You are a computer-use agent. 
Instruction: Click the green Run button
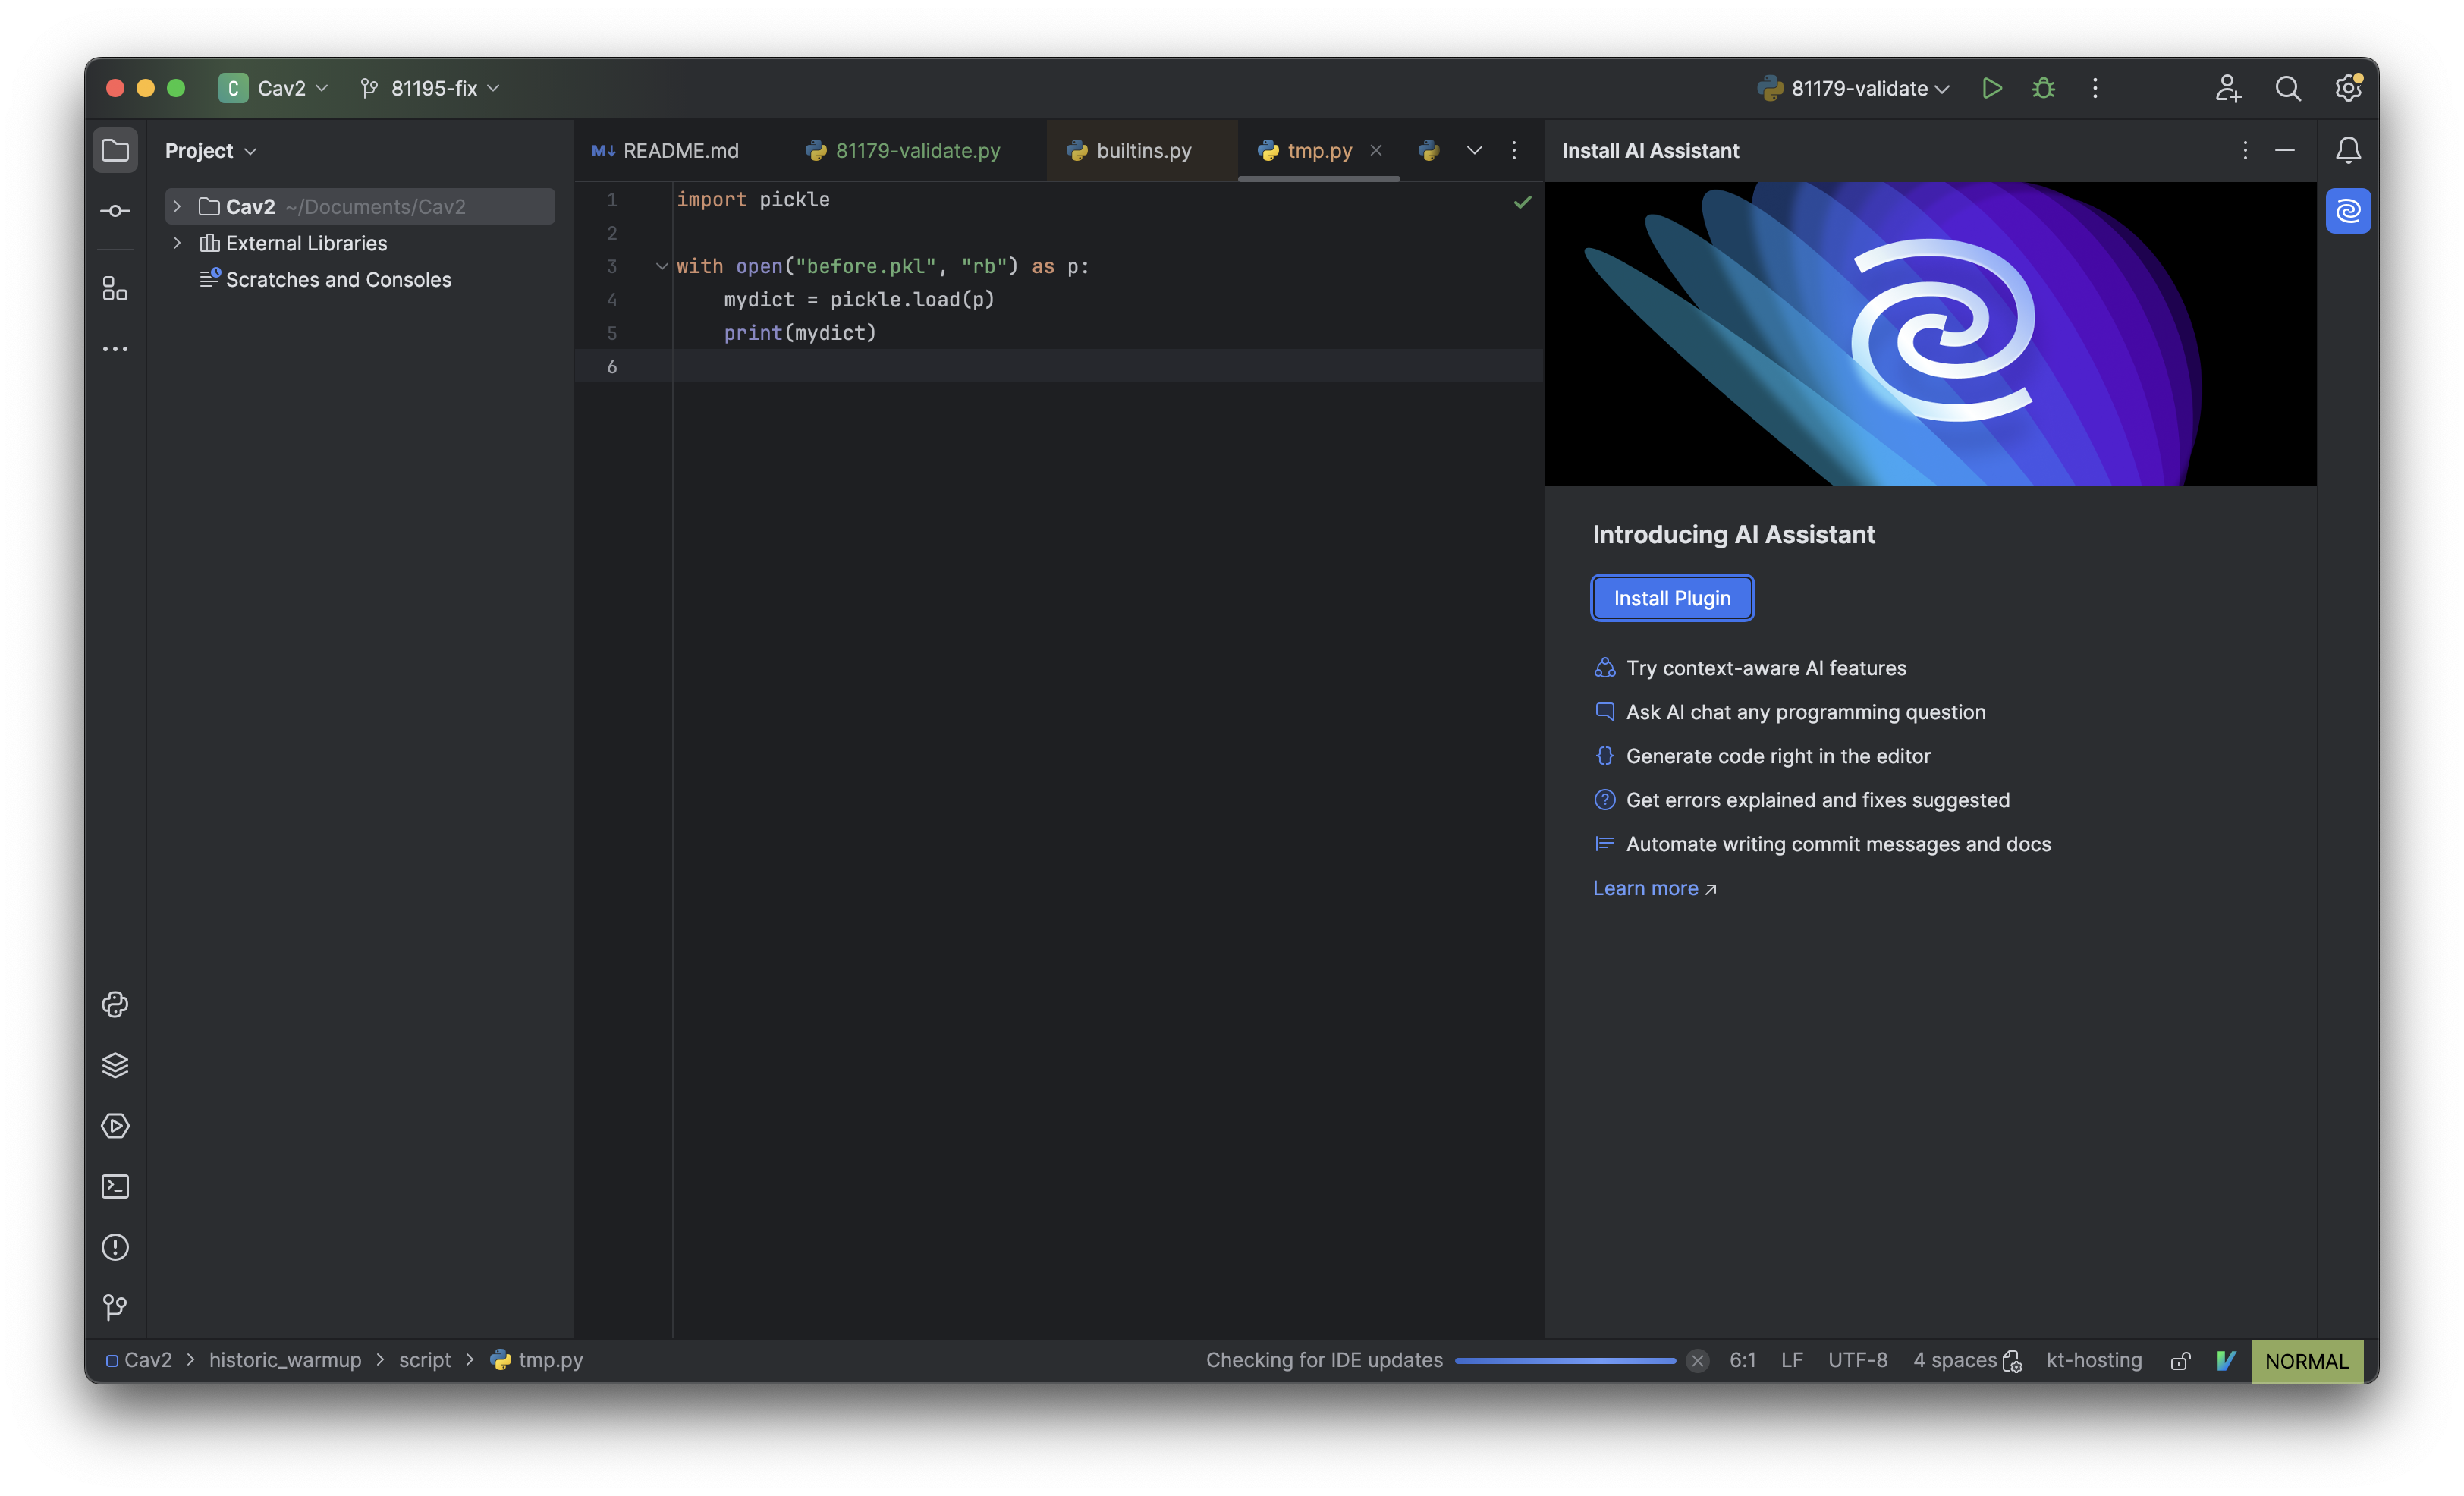(1991, 88)
